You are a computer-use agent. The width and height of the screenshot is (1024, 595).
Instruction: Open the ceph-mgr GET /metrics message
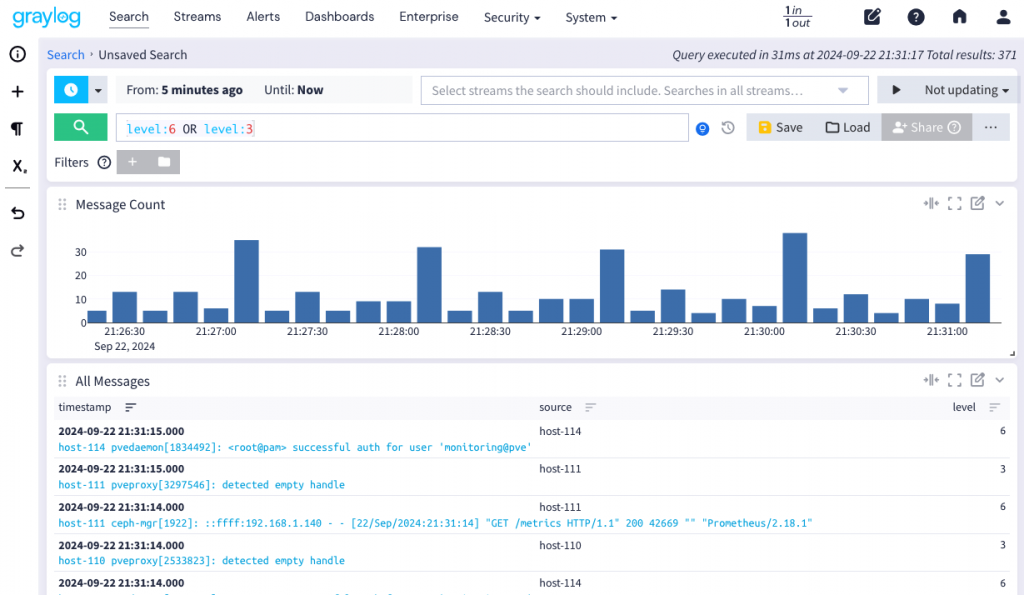coord(435,523)
